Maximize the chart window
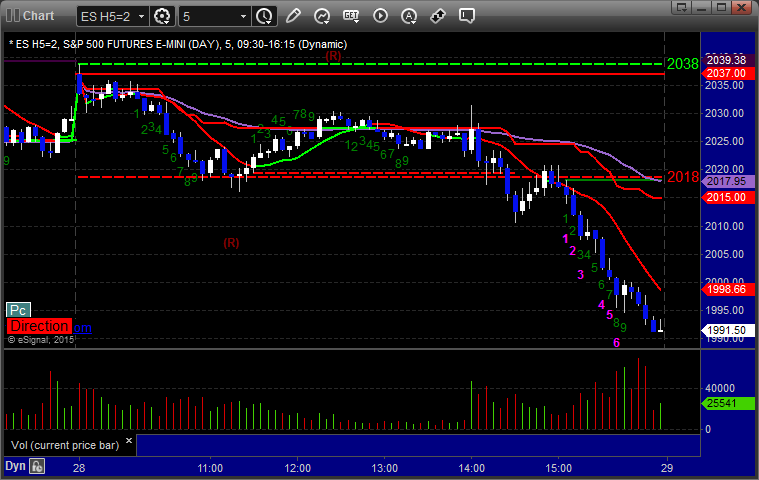 721,7
